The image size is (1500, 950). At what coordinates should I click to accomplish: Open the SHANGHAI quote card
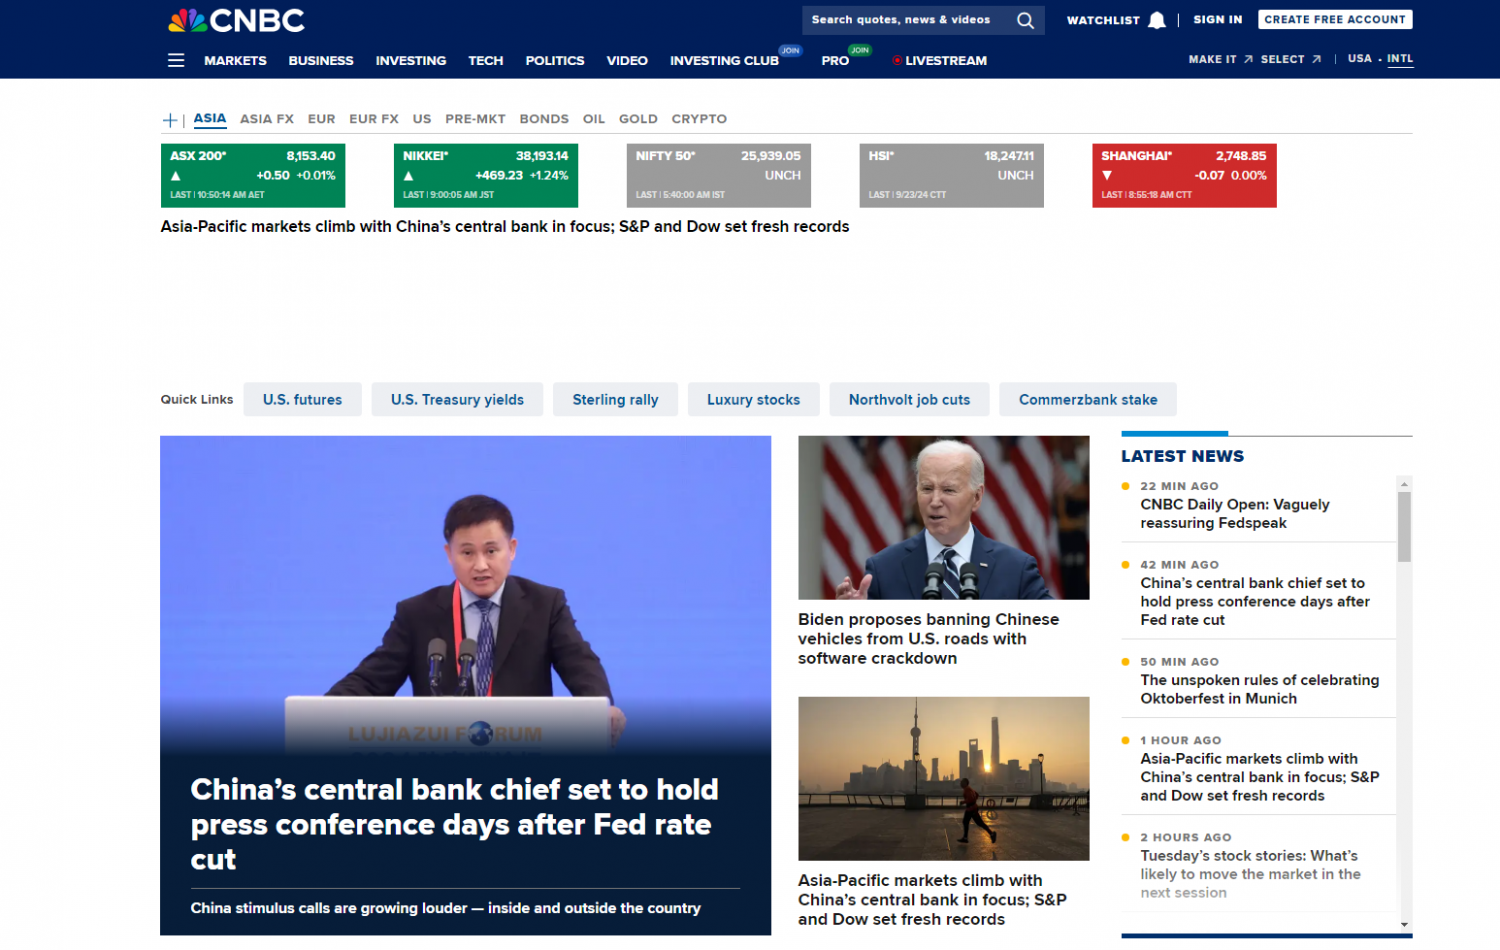click(1184, 176)
